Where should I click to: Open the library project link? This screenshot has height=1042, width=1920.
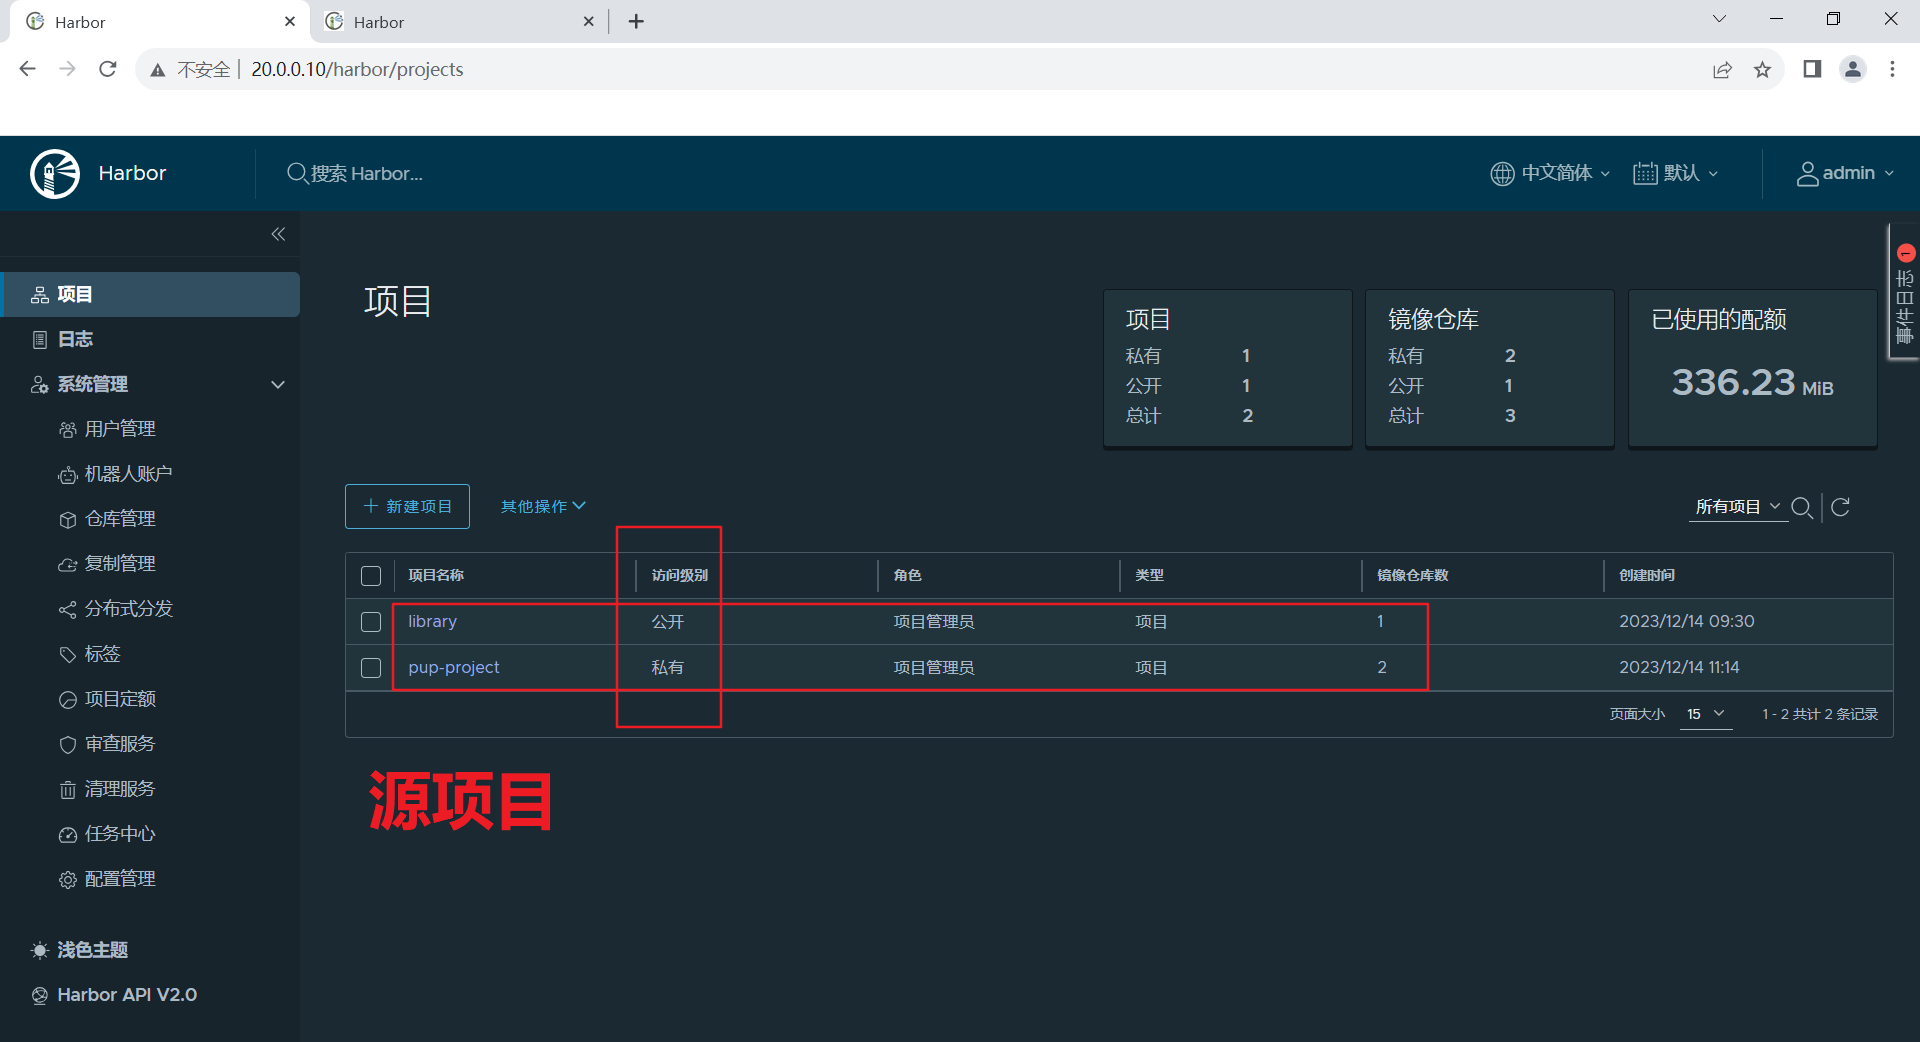coord(432,621)
